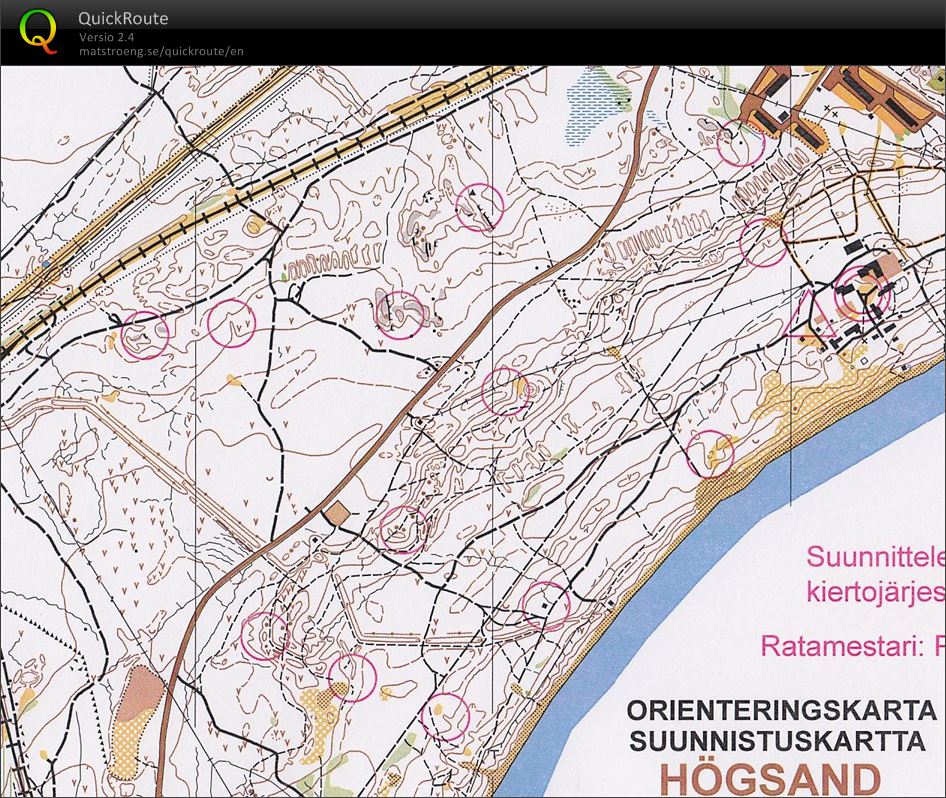Pick the control circle containing a small black square

click(x=546, y=605)
